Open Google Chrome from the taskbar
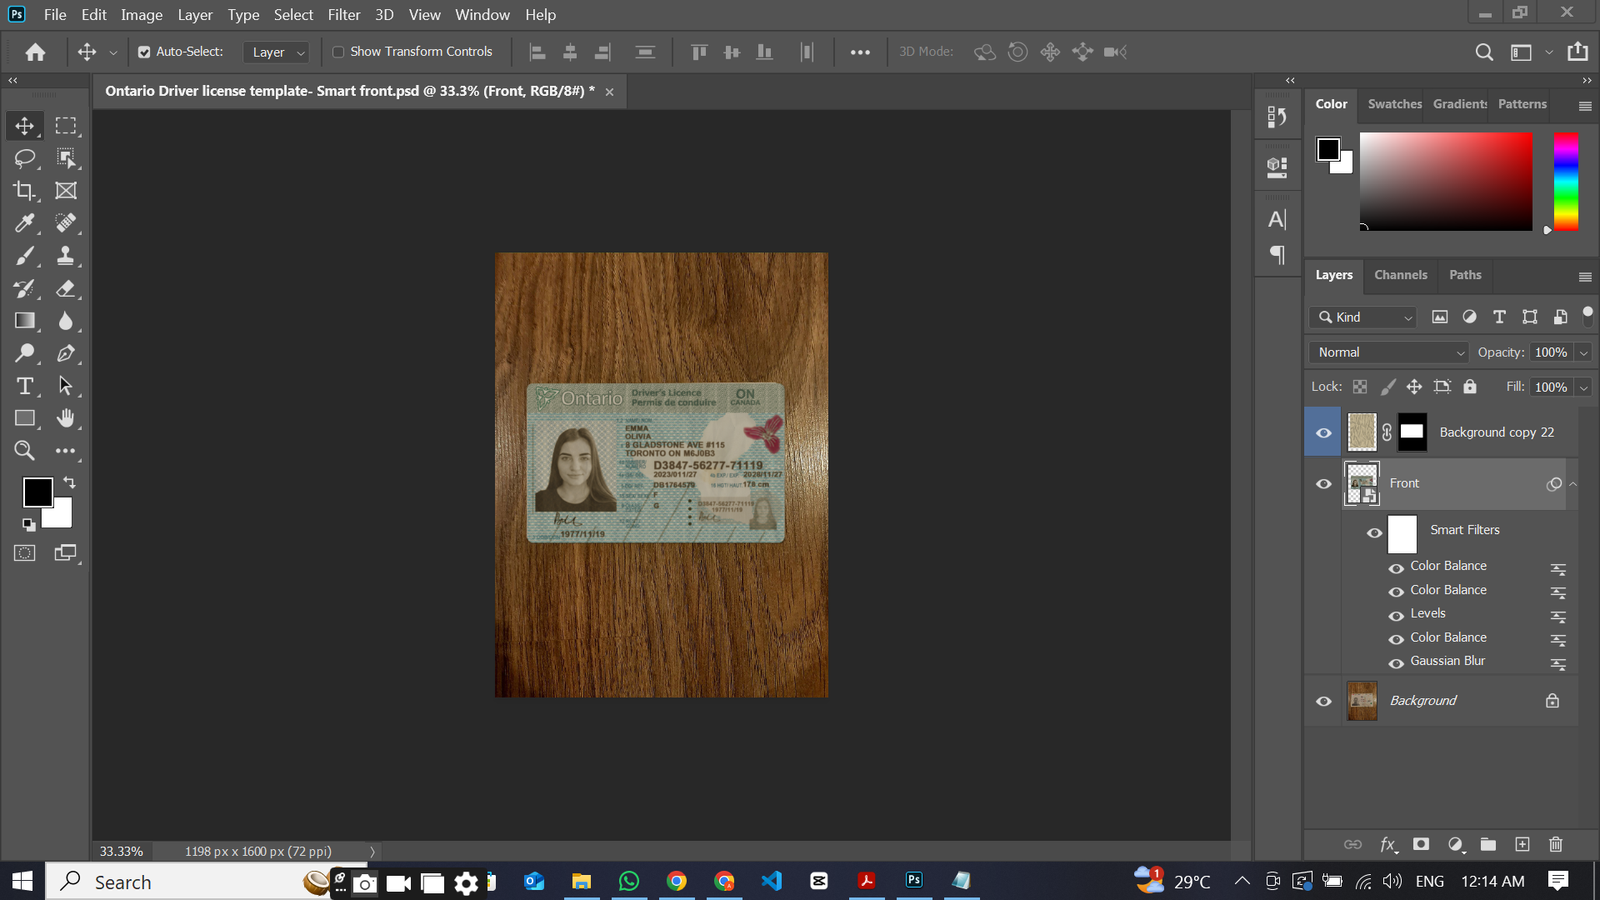Image resolution: width=1600 pixels, height=900 pixels. 677,881
